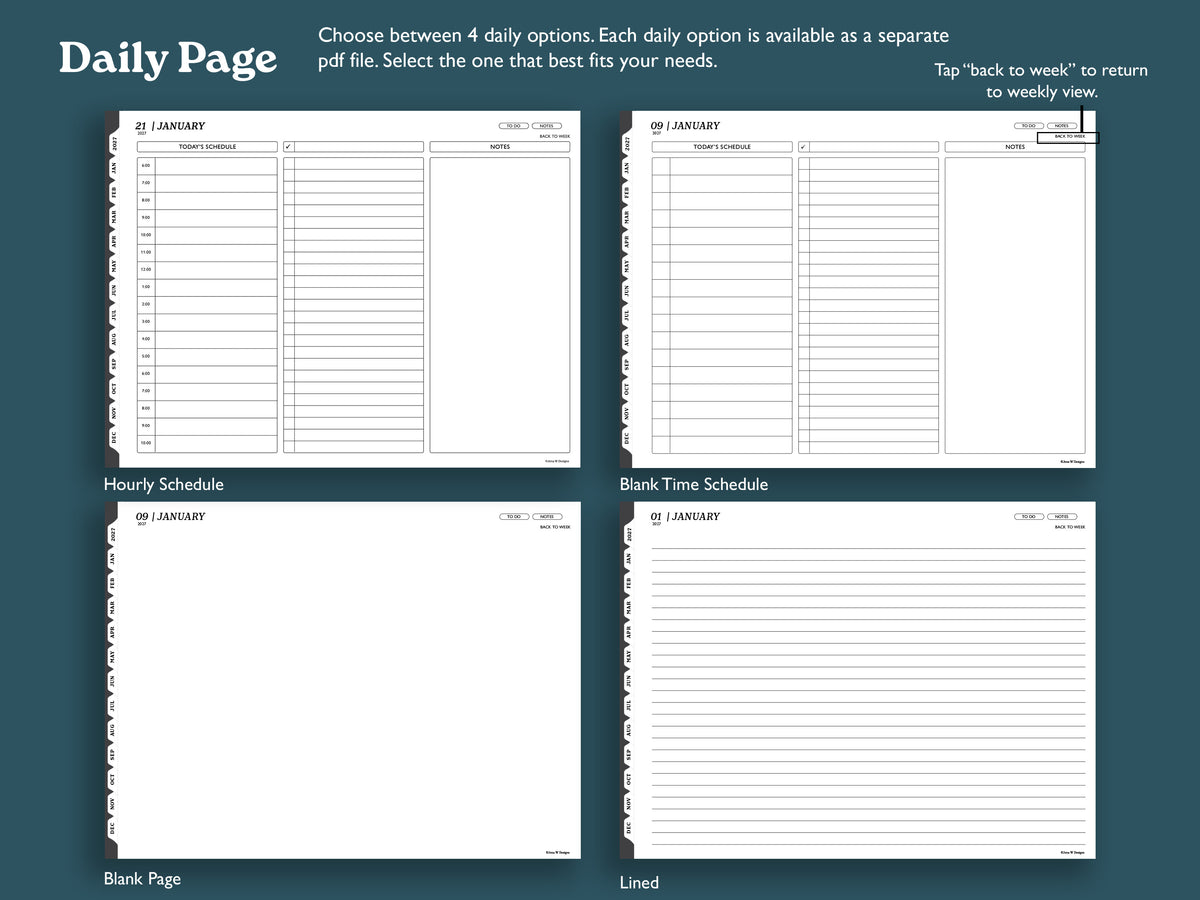Select the 11:00 time slot row
The image size is (1200, 900).
pyautogui.click(x=207, y=253)
